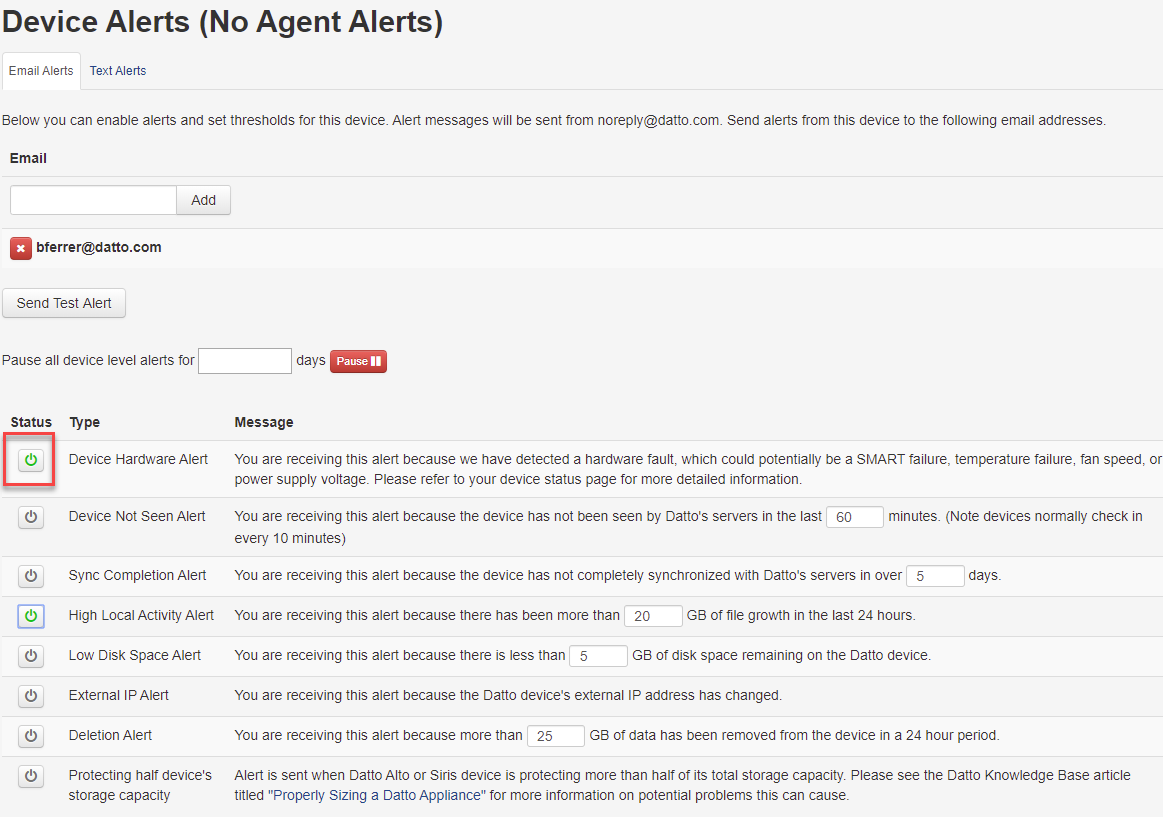Viewport: 1163px width, 817px height.
Task: Click the External IP Alert label
Action: tap(119, 695)
